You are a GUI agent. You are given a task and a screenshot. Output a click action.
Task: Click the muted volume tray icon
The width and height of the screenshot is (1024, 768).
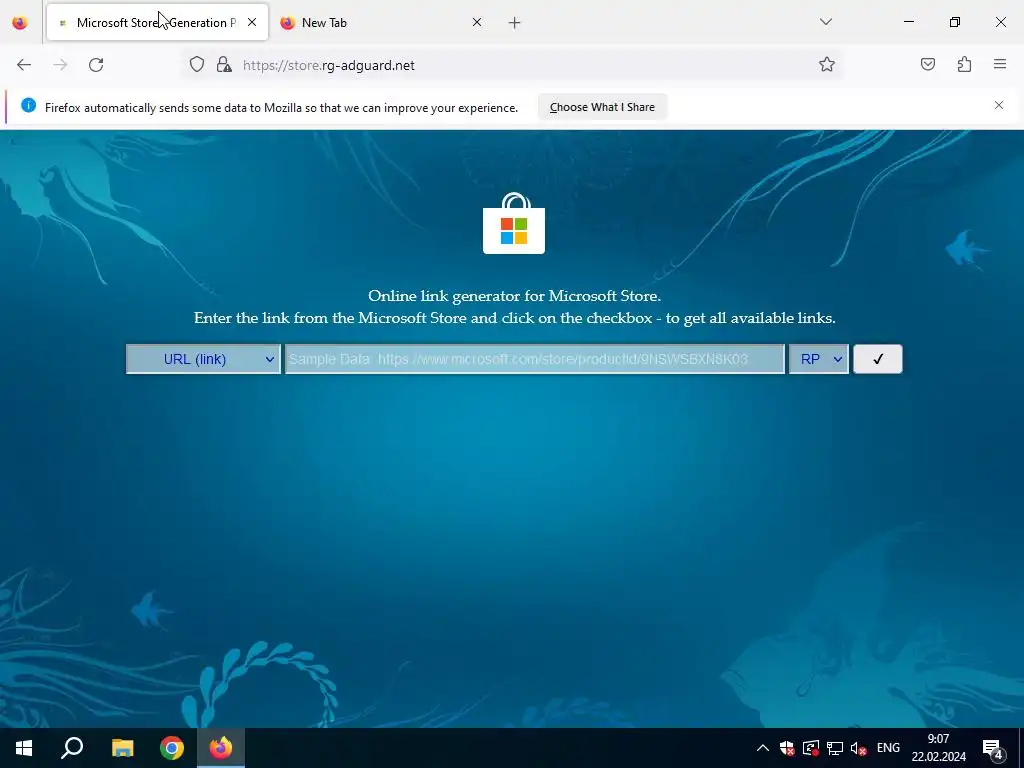point(859,748)
